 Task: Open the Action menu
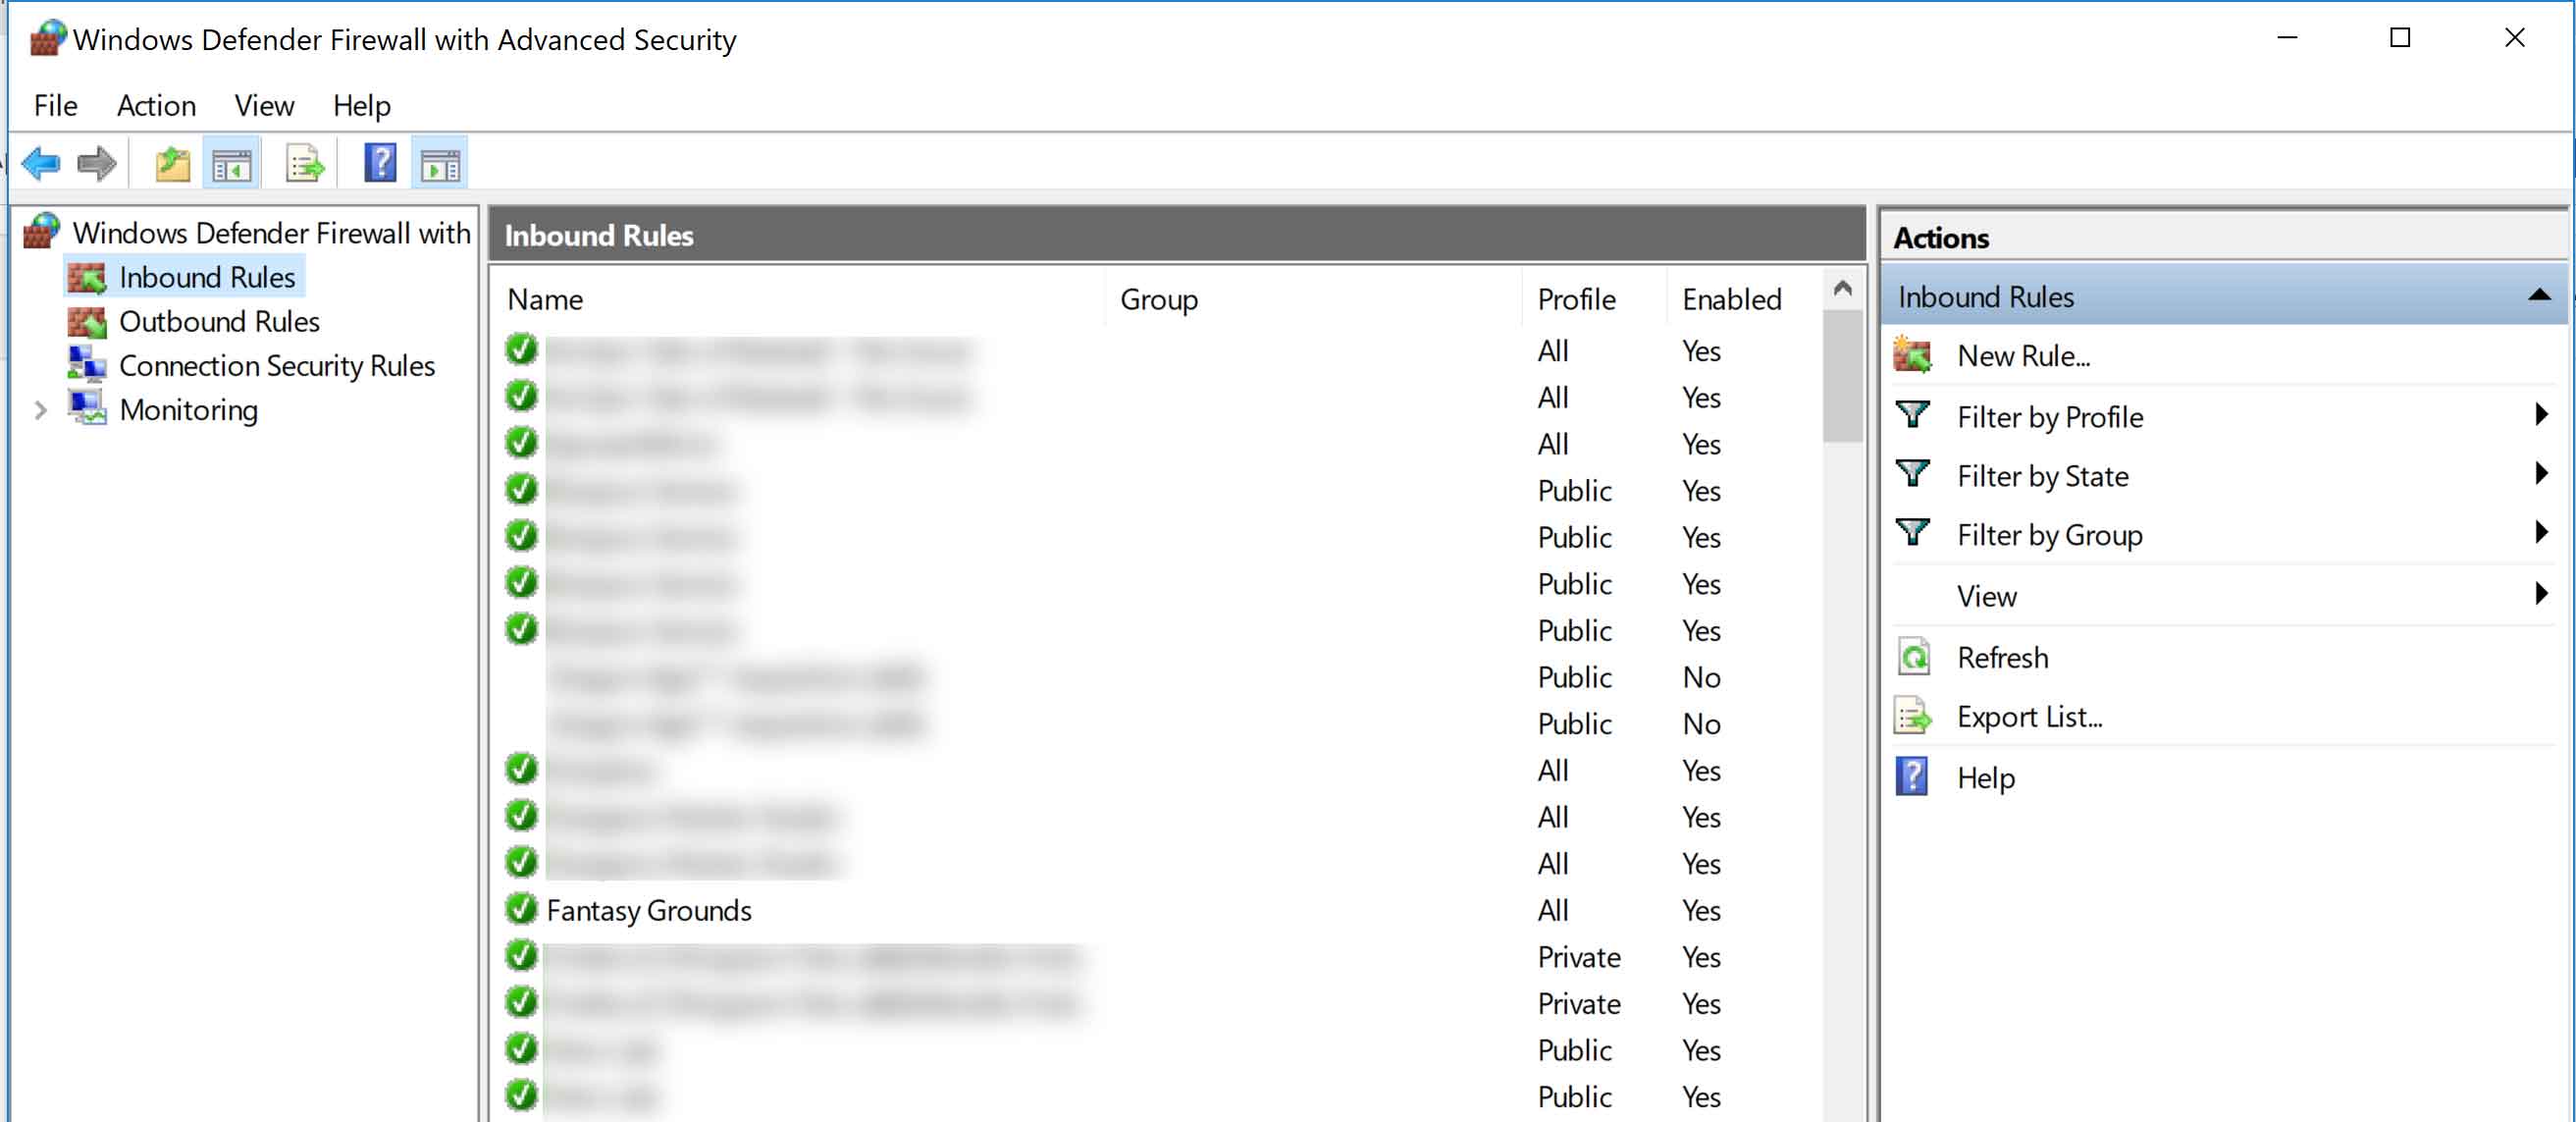pos(156,105)
